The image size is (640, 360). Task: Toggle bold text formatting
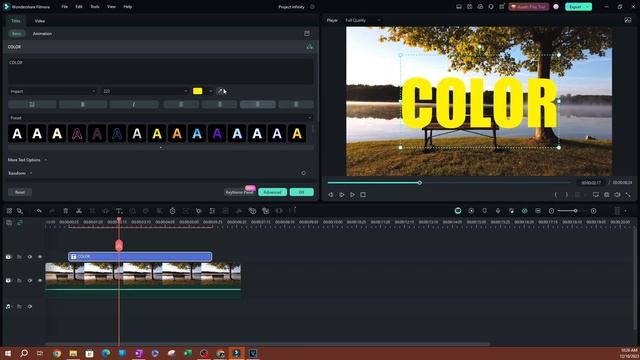tap(83, 104)
